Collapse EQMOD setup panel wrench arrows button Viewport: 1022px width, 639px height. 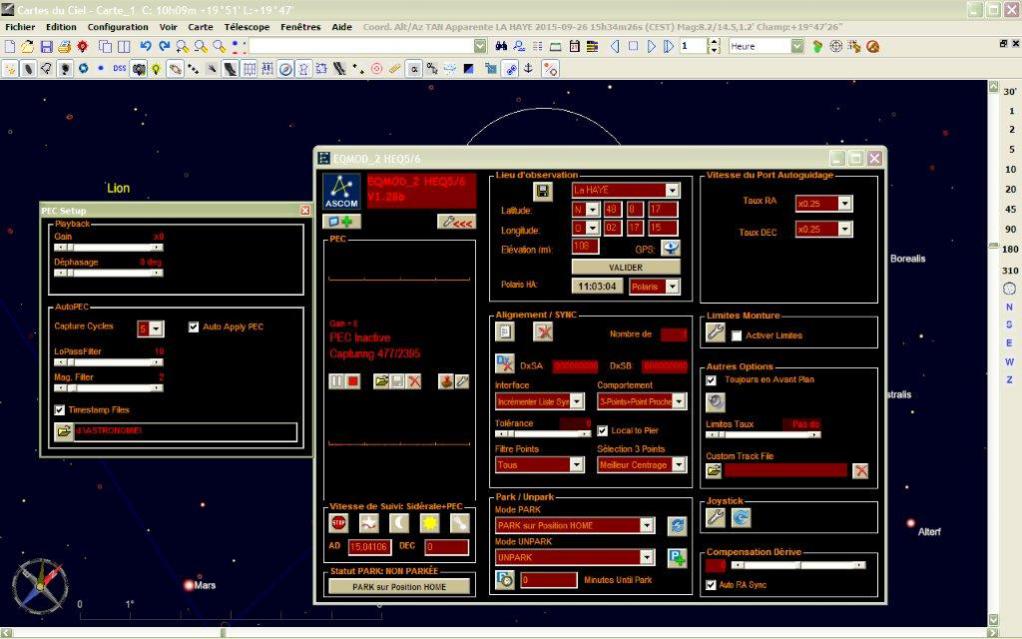click(x=456, y=222)
